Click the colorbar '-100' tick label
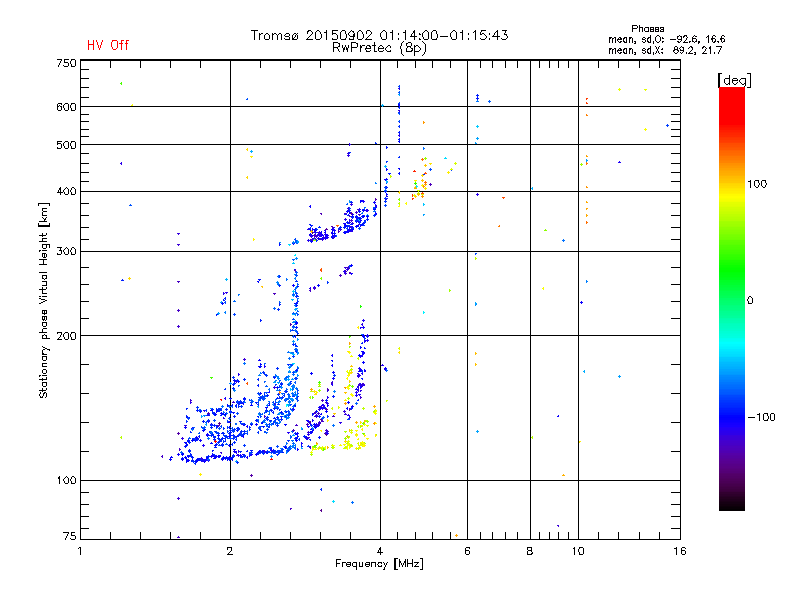Viewport: 800px width, 600px height. (x=761, y=417)
